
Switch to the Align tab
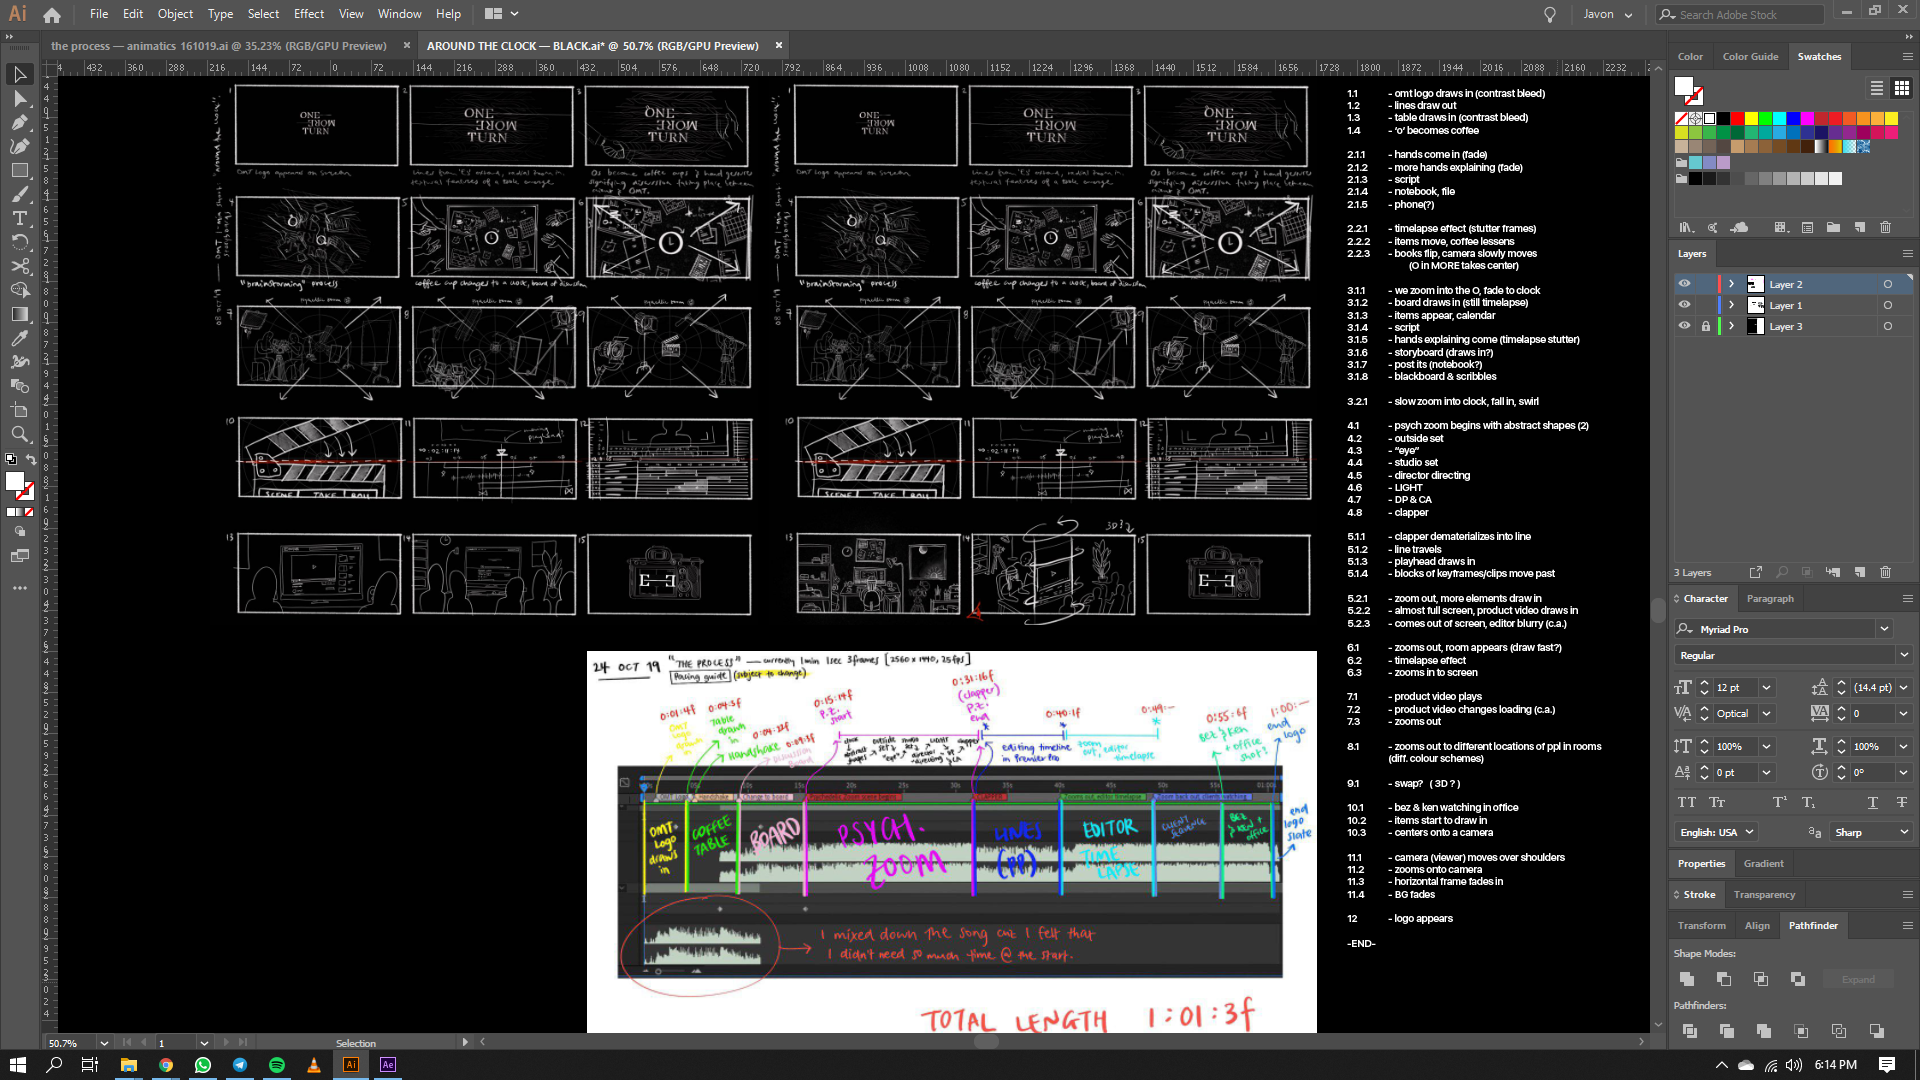[1757, 926]
